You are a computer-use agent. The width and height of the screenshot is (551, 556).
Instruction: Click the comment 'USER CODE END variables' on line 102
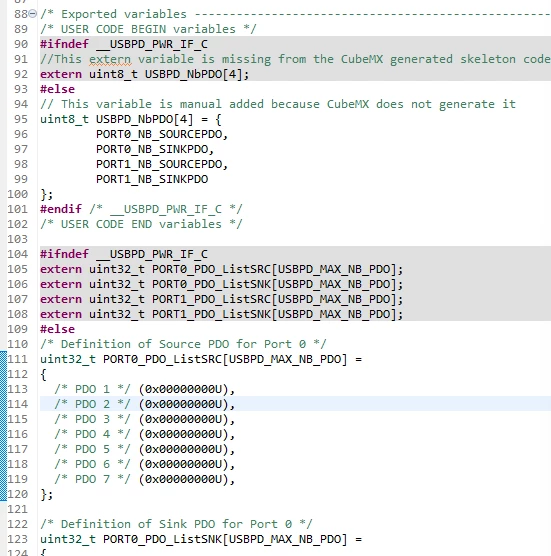(141, 224)
